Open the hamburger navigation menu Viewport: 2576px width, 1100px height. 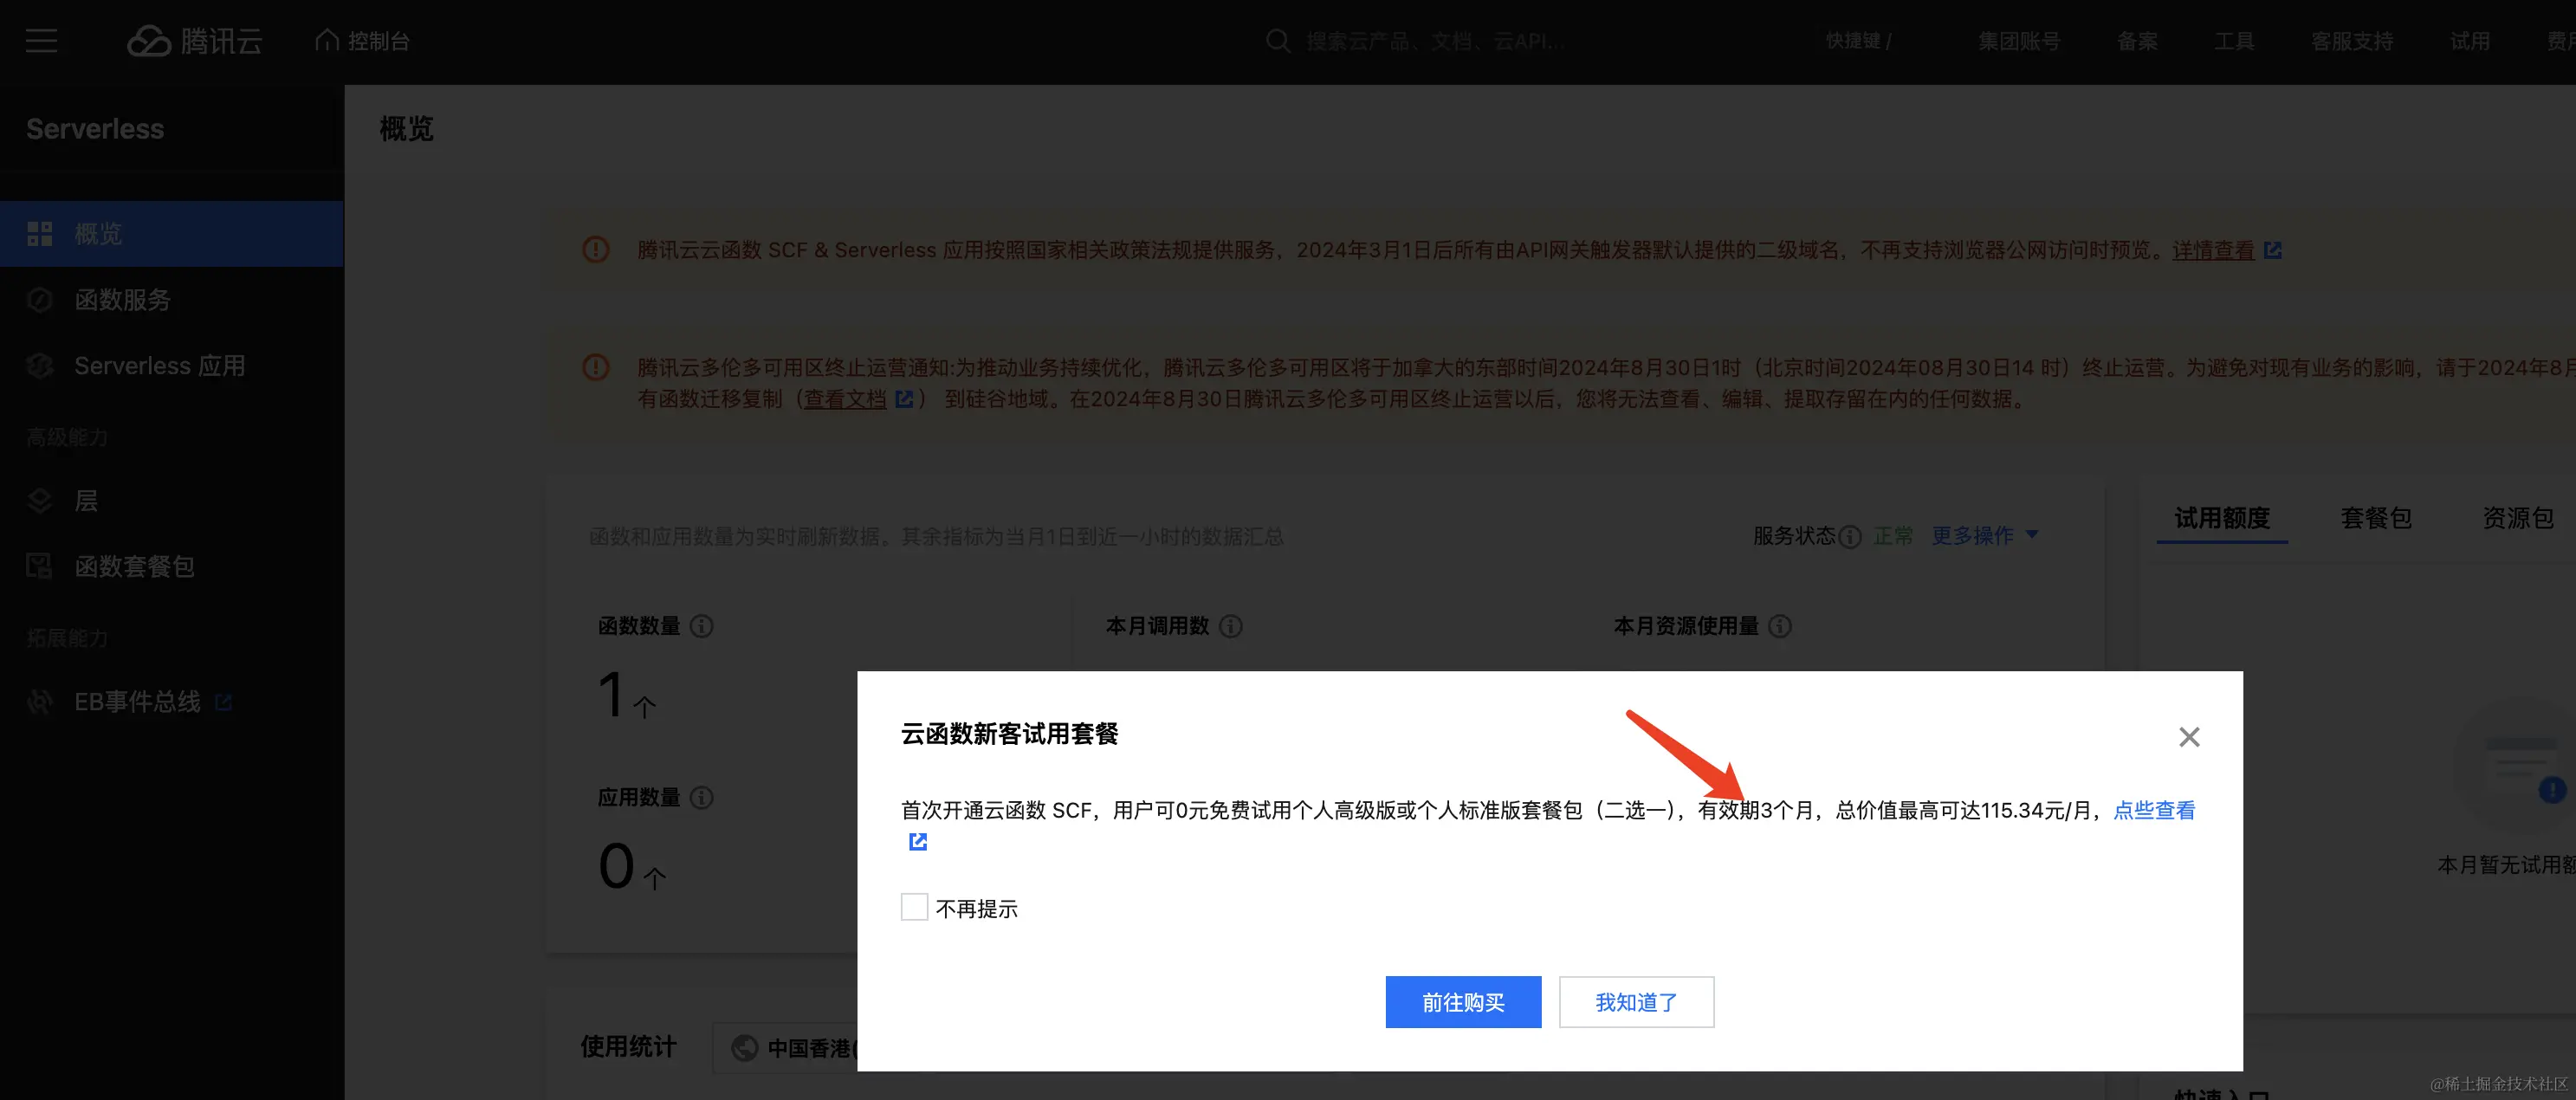(41, 41)
